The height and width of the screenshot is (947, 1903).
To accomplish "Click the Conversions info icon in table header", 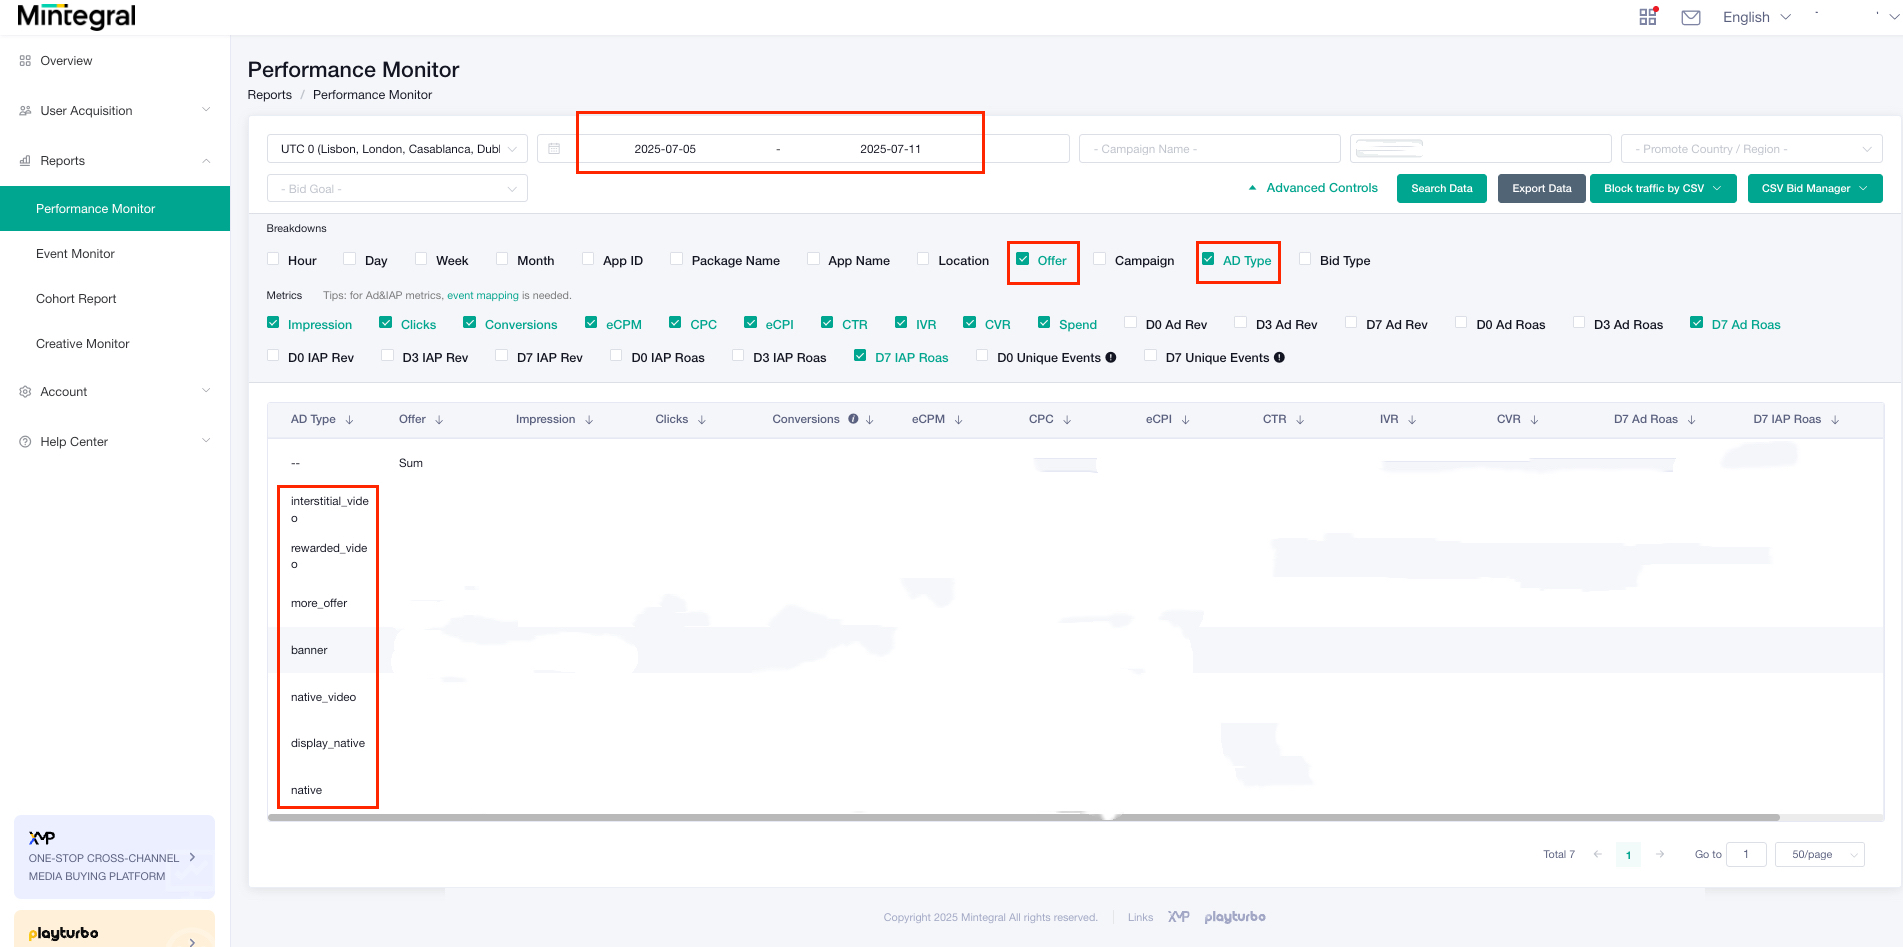I will (853, 419).
